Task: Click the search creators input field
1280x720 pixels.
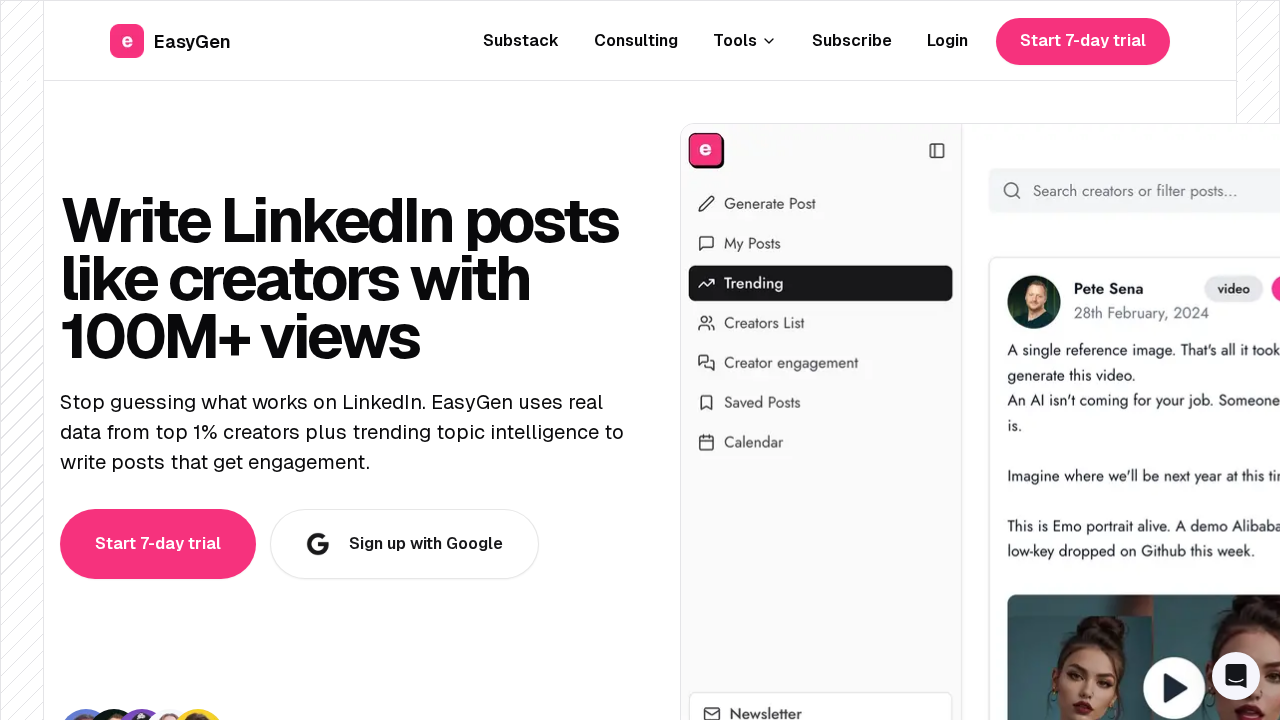Action: coord(1150,191)
